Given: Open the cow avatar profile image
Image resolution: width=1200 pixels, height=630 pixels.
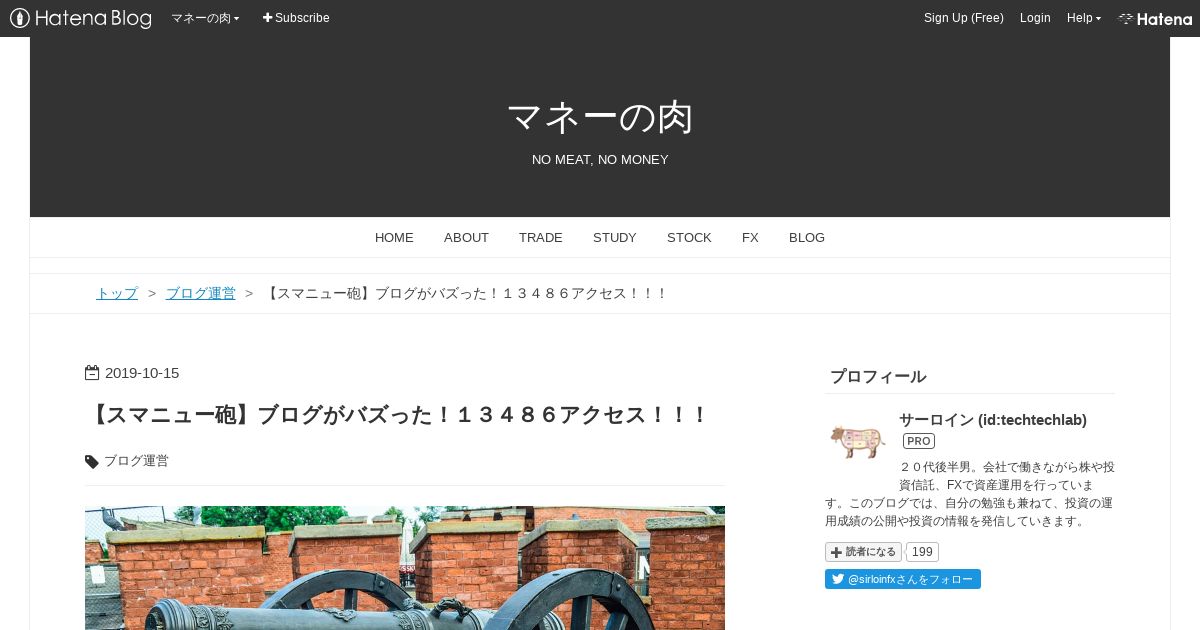Looking at the screenshot, I should point(857,440).
